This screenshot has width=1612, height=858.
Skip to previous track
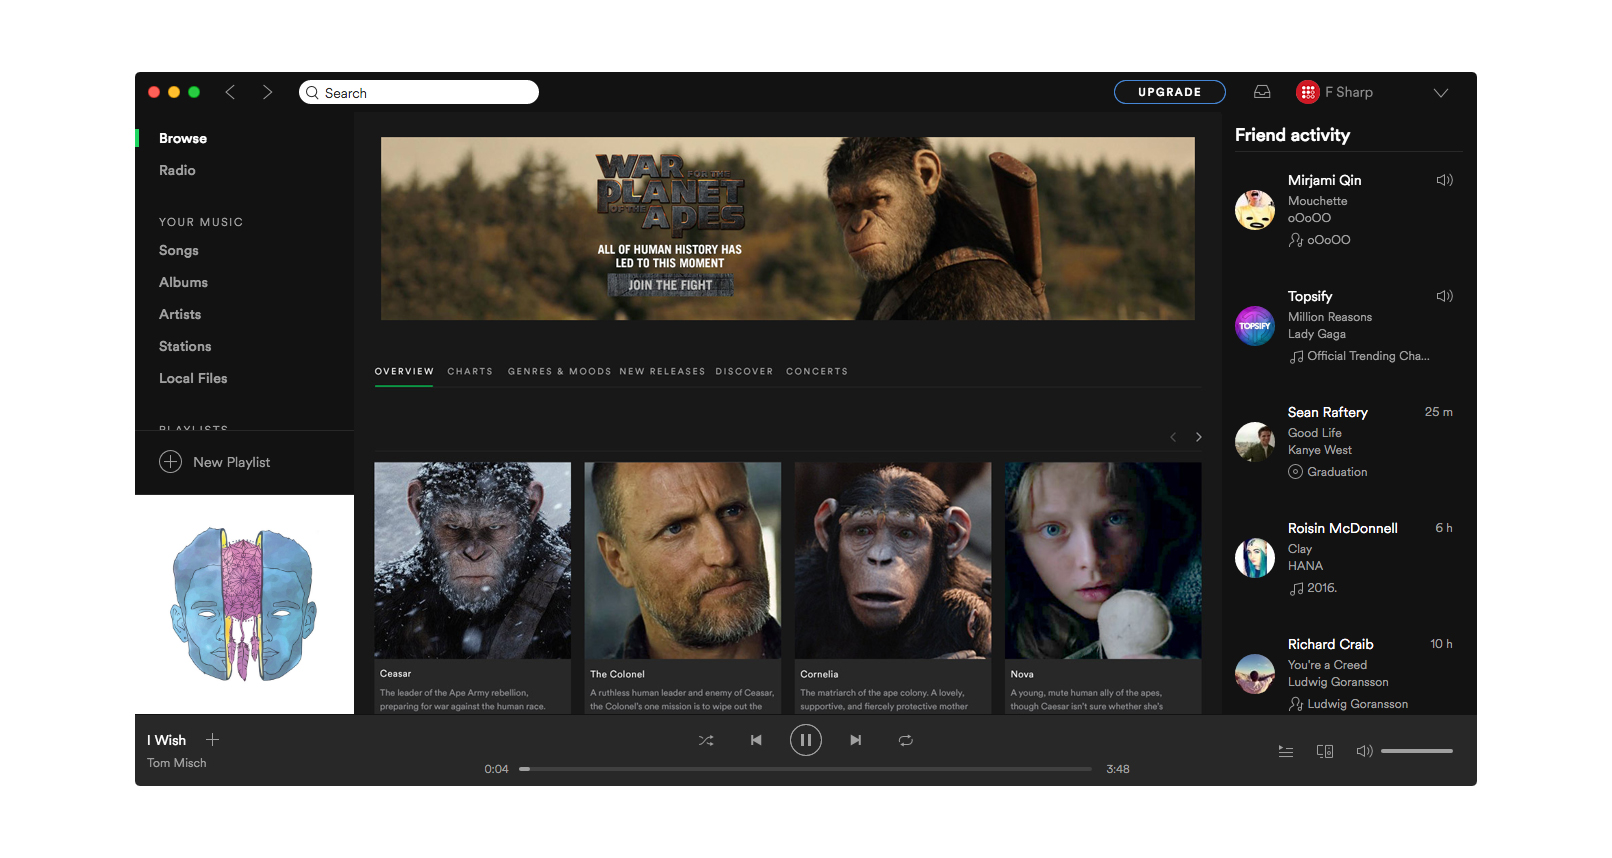[756, 740]
